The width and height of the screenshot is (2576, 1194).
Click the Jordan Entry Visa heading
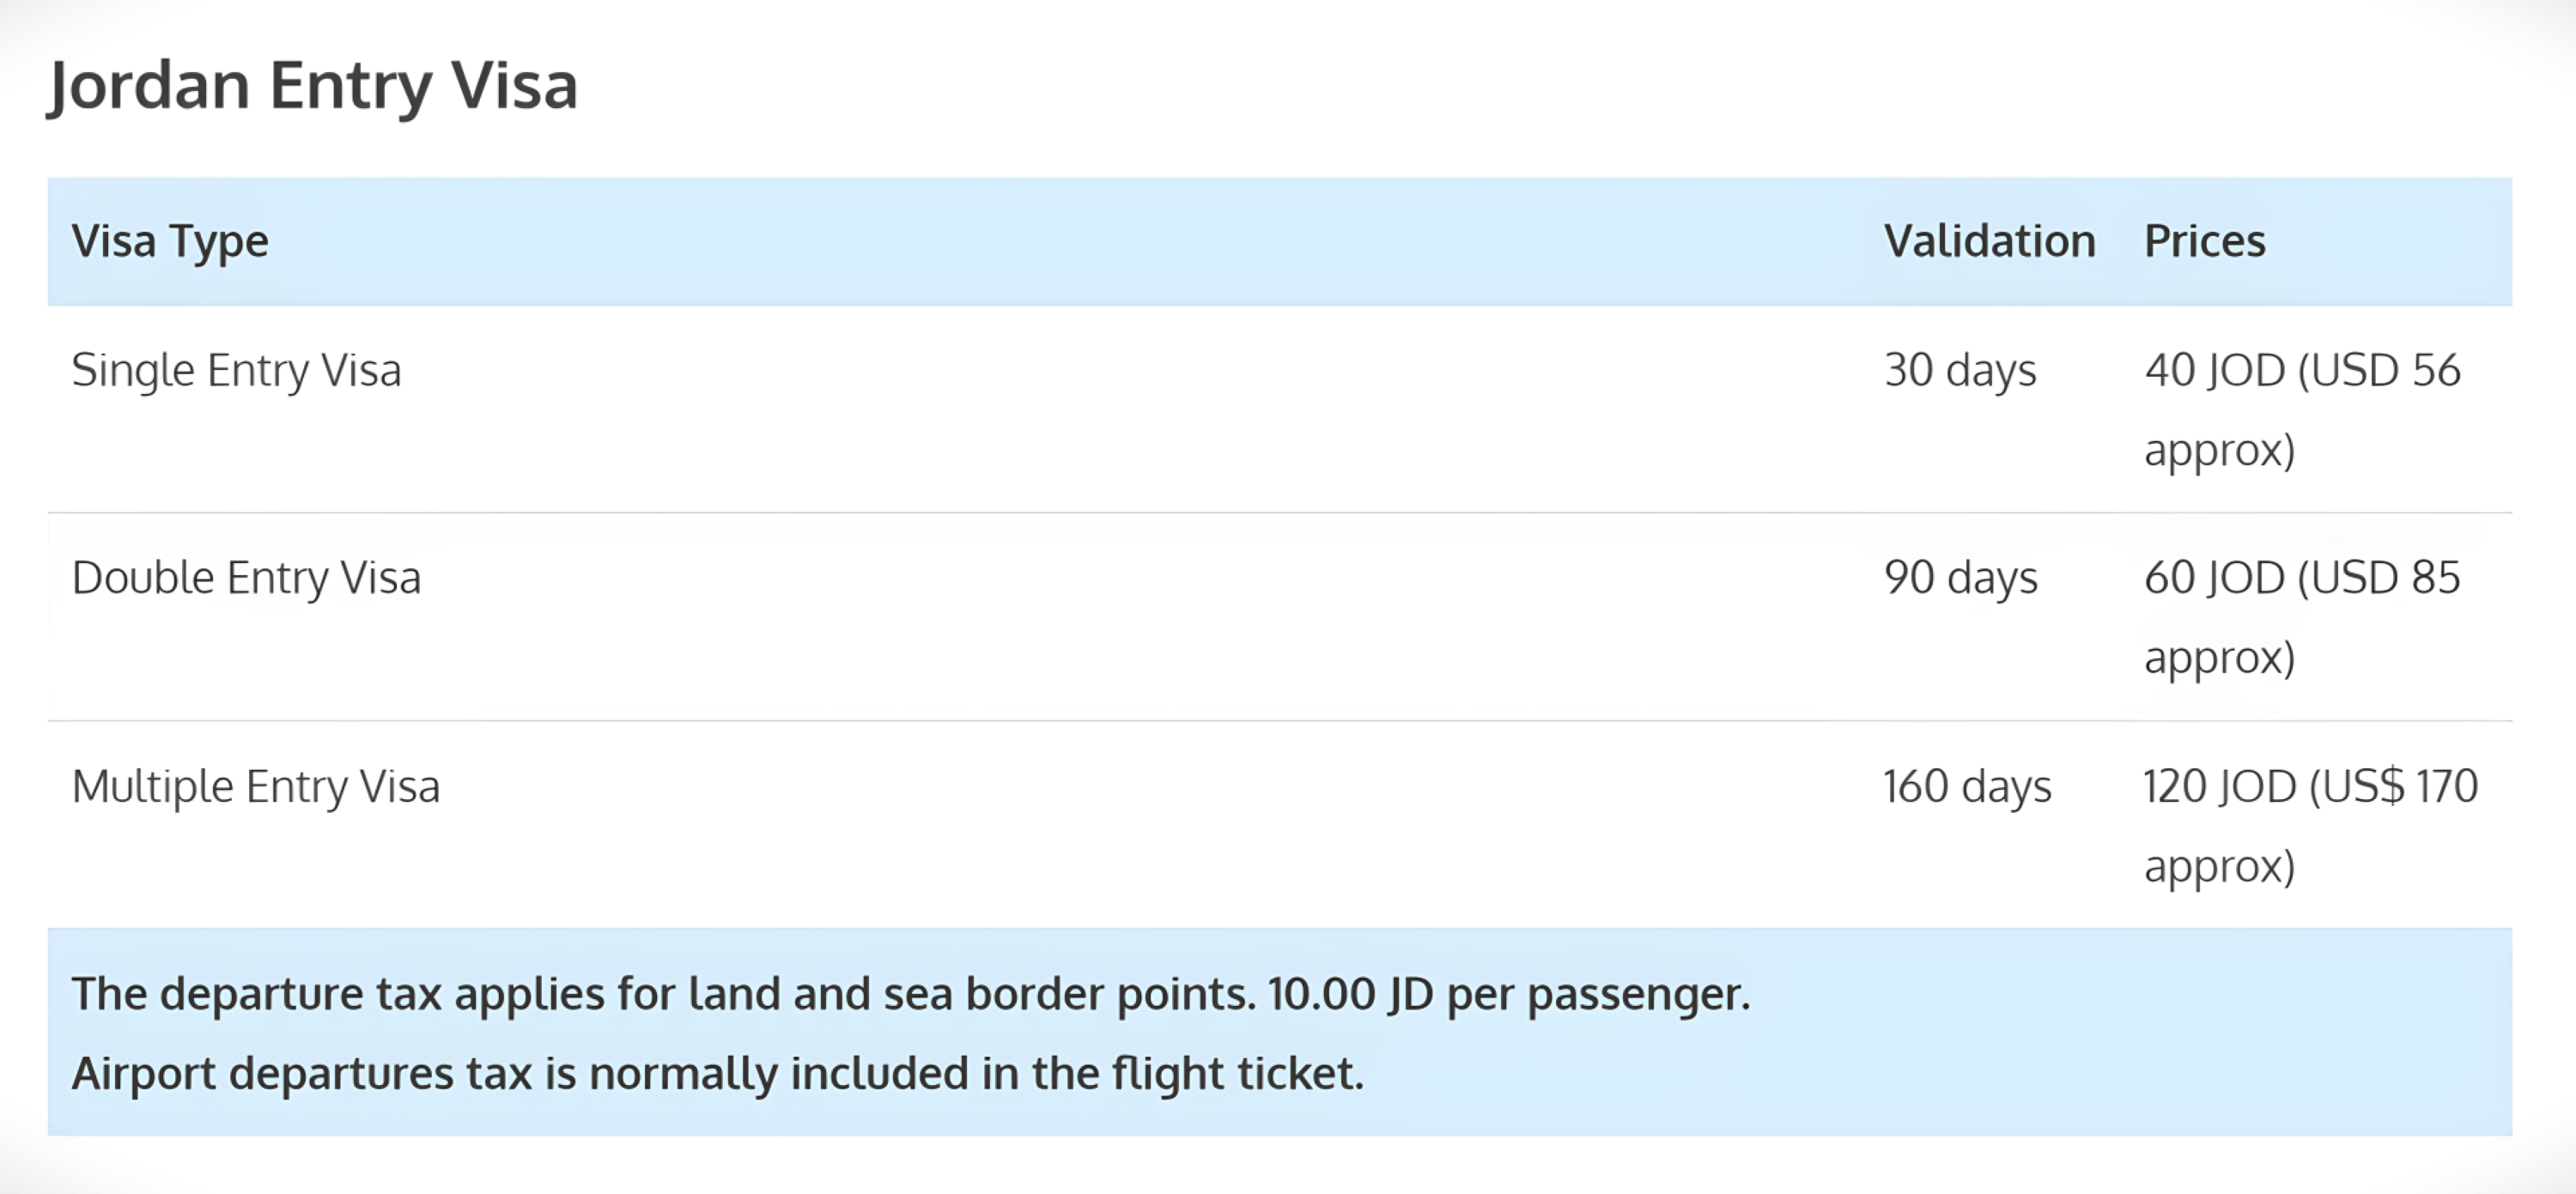tap(313, 86)
